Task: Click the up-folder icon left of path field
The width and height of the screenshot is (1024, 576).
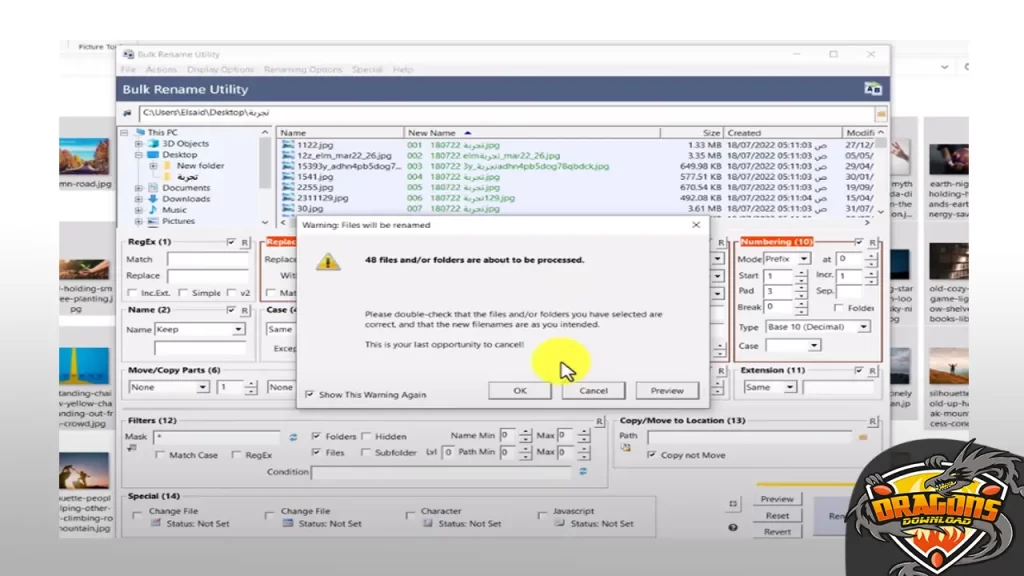Action: point(127,114)
